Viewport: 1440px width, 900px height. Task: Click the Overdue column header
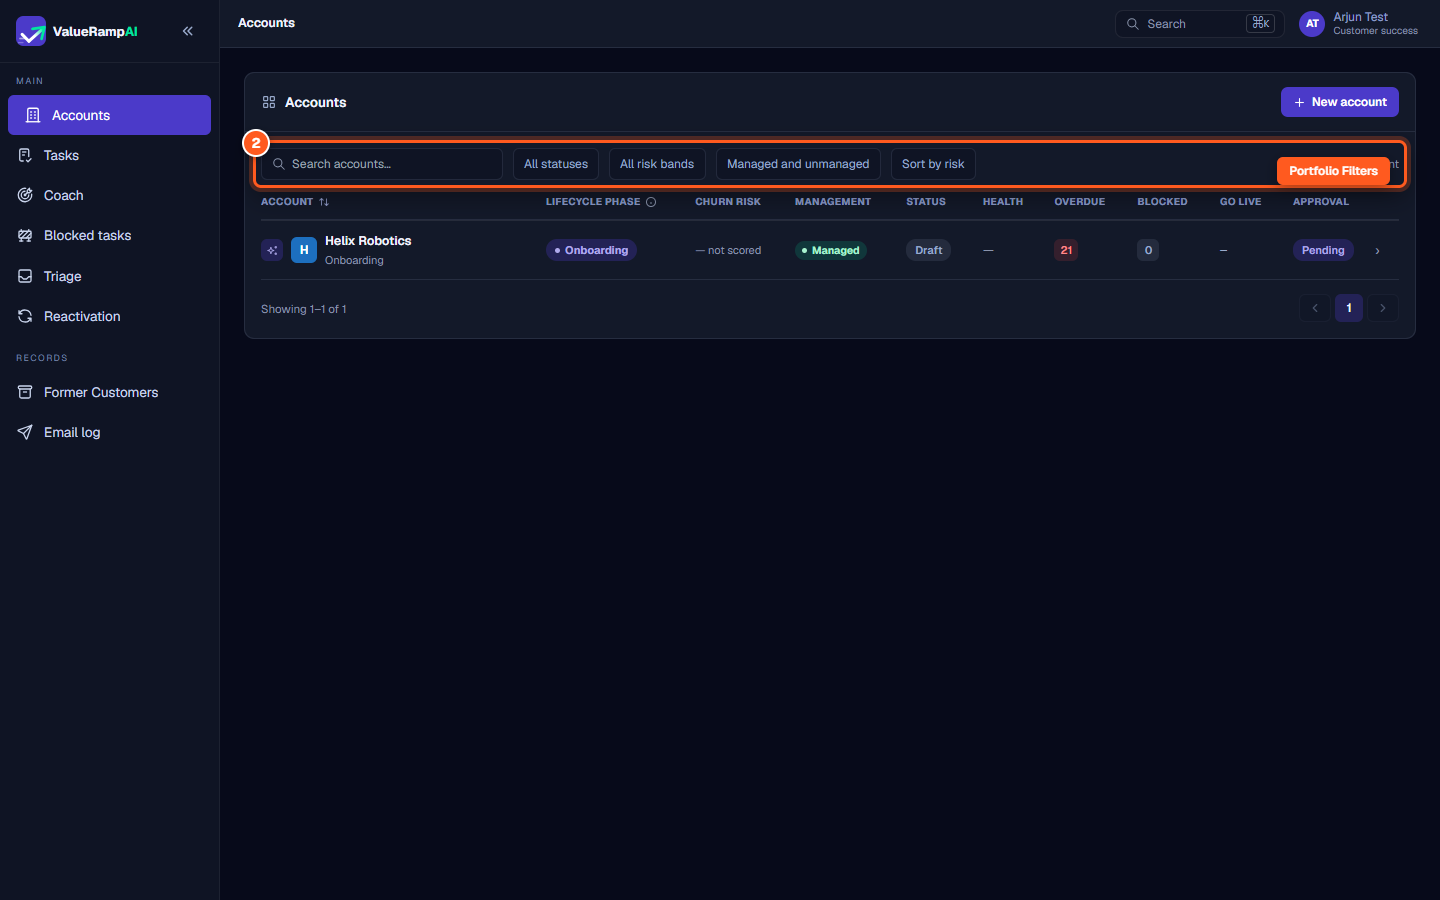(1080, 202)
